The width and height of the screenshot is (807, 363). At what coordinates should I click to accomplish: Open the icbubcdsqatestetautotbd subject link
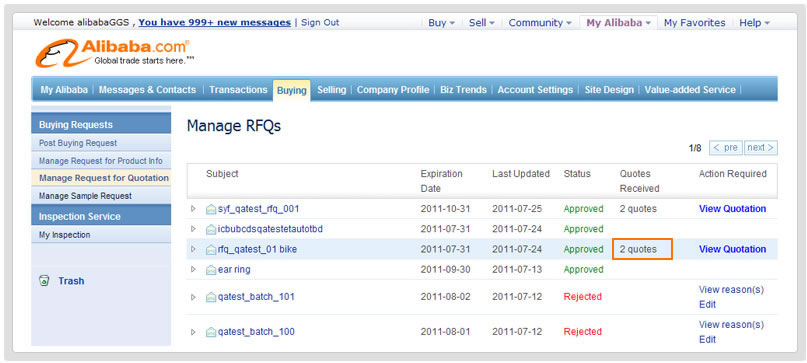point(270,229)
